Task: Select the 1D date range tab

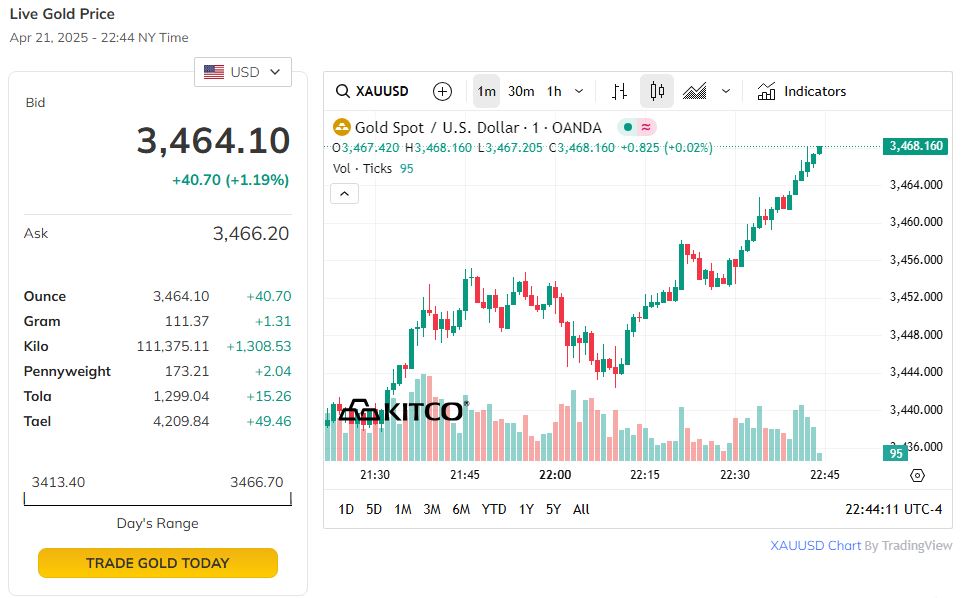Action: pos(346,509)
